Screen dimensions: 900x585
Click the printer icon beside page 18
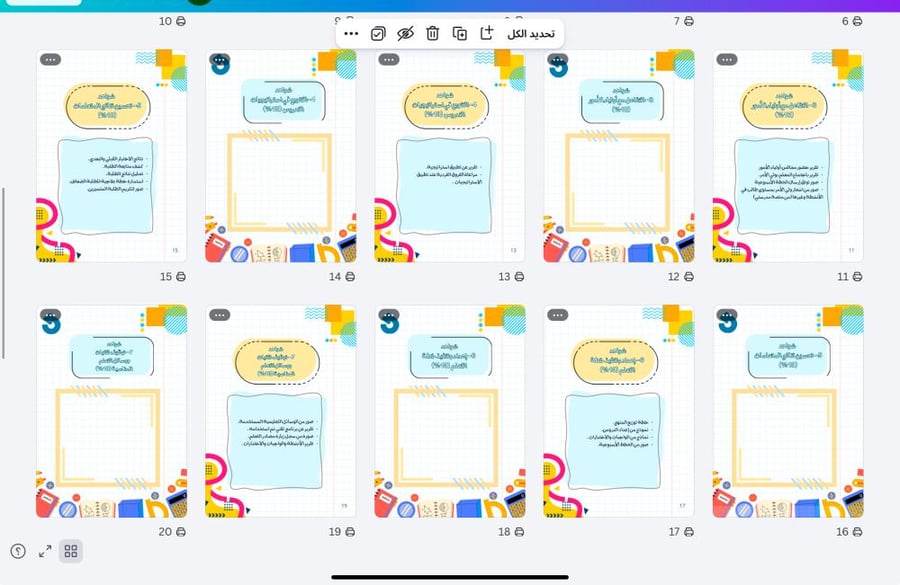tap(519, 532)
